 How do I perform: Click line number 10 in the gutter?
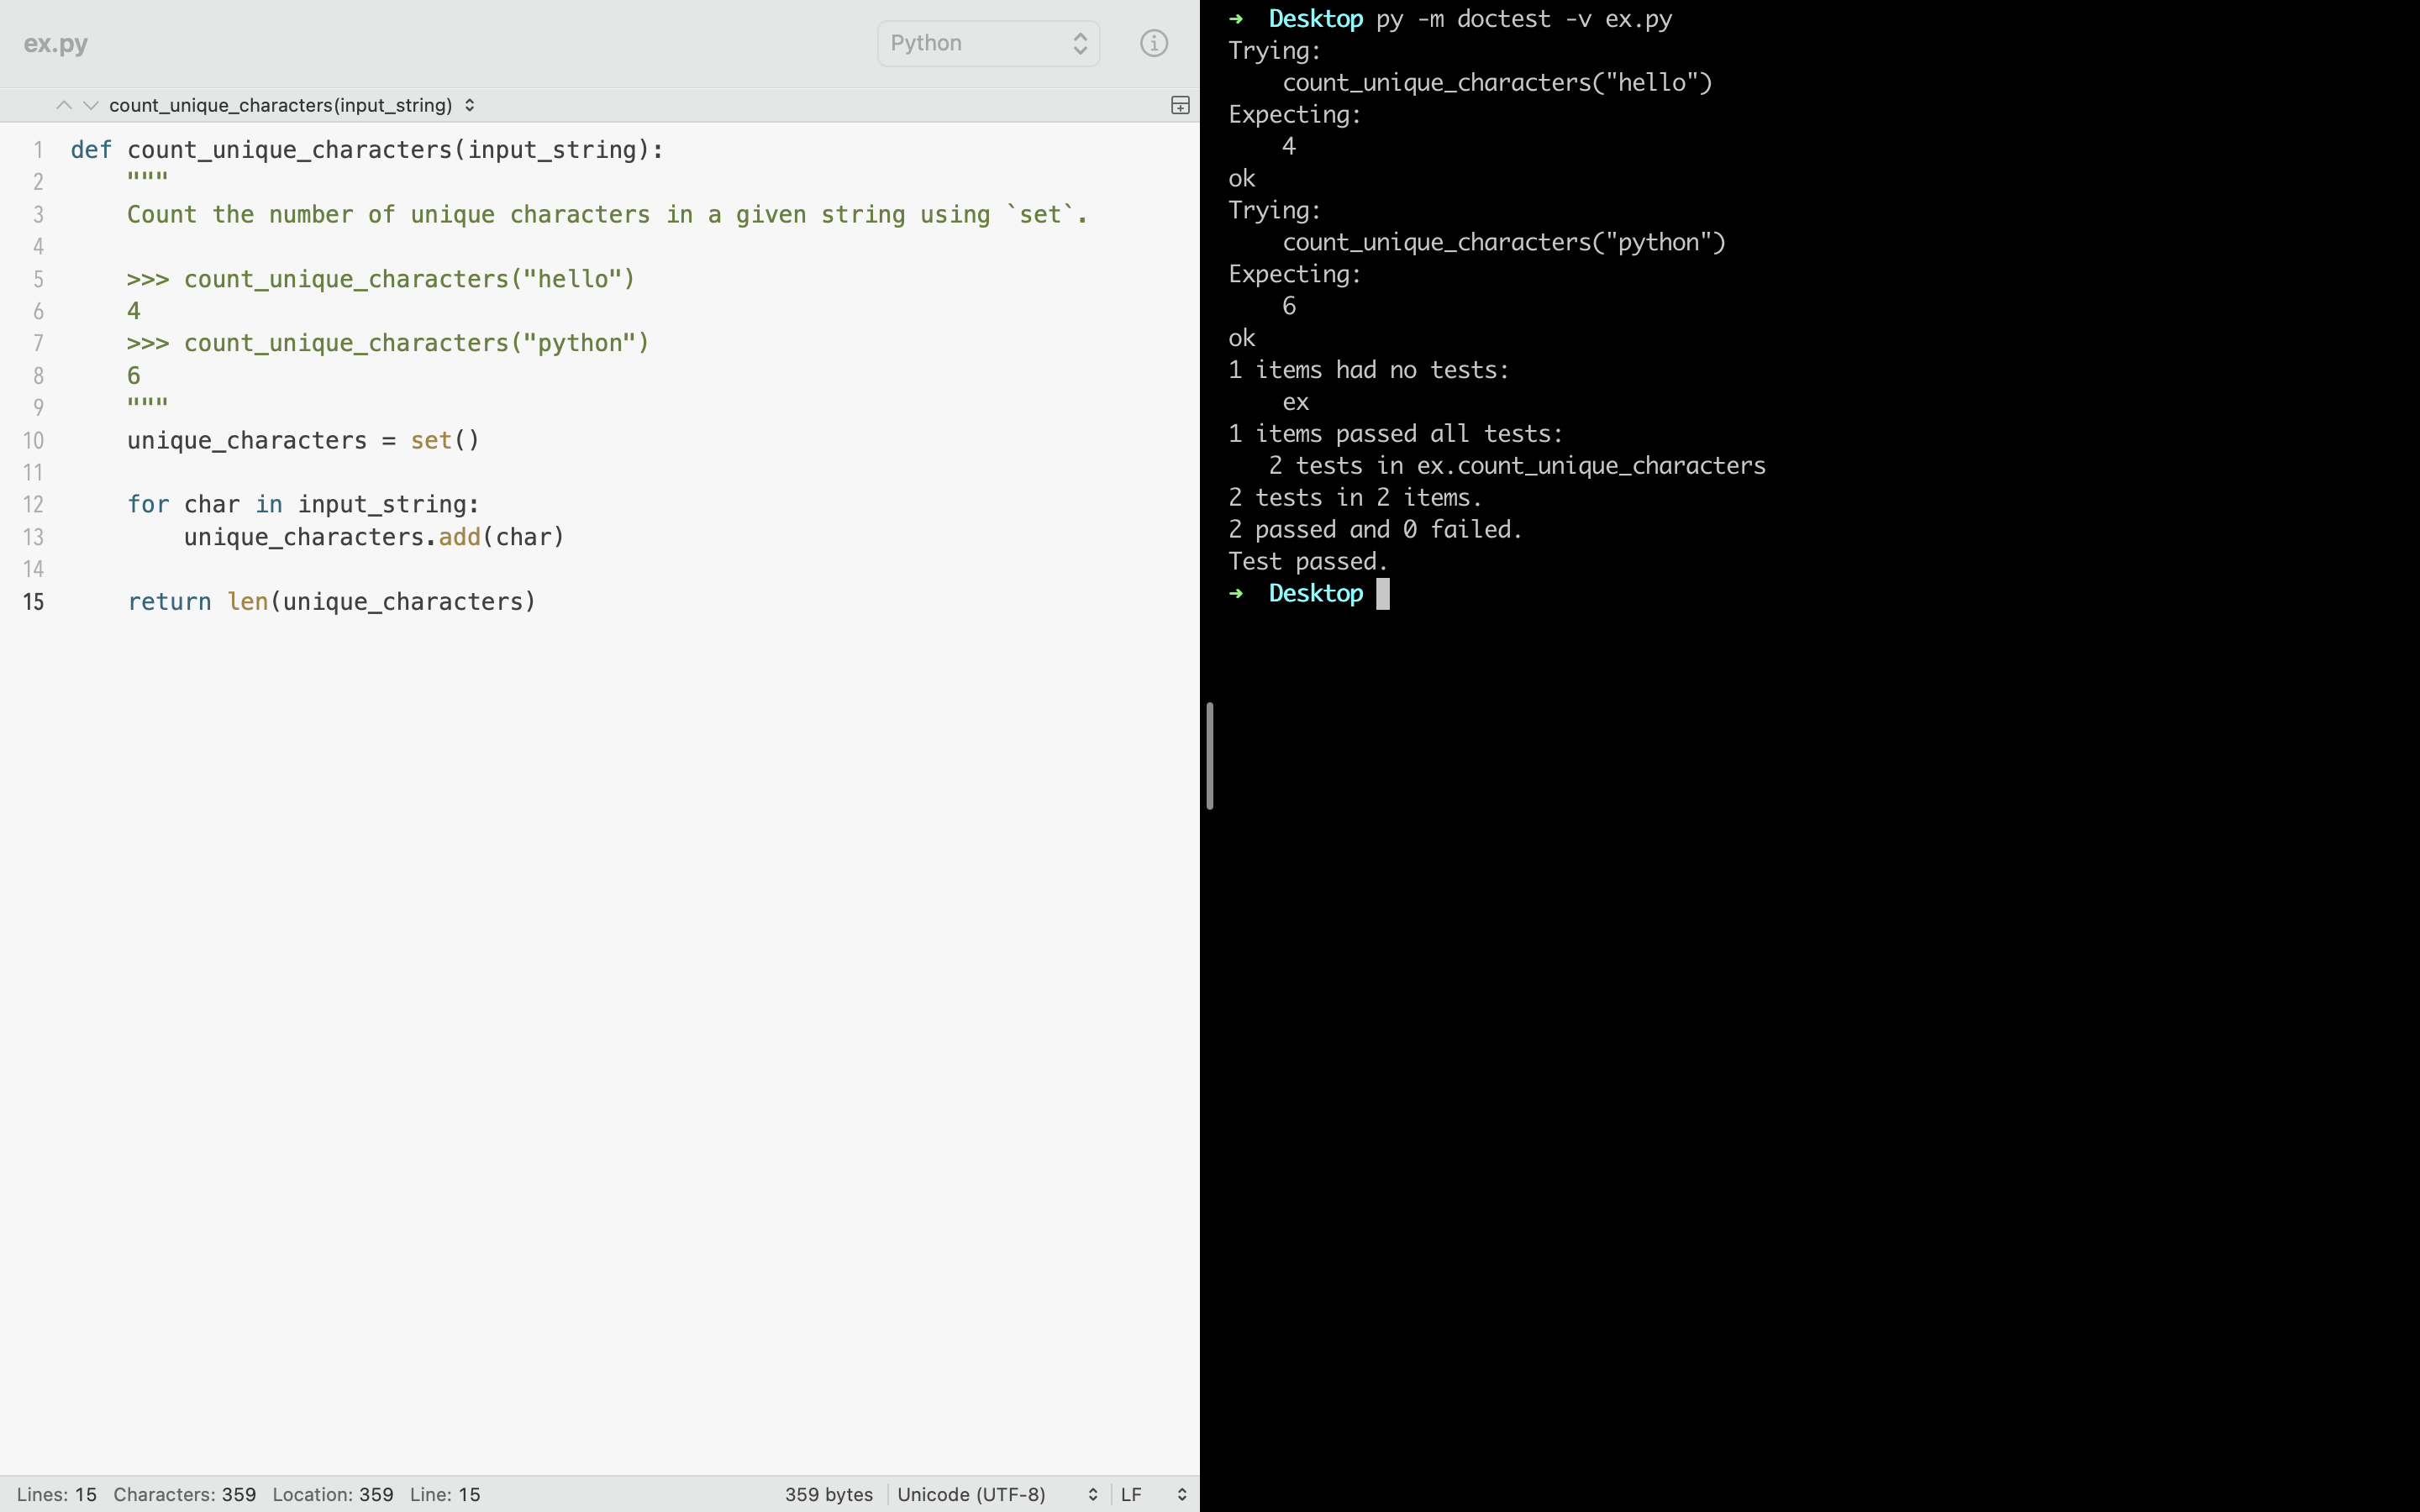point(34,441)
